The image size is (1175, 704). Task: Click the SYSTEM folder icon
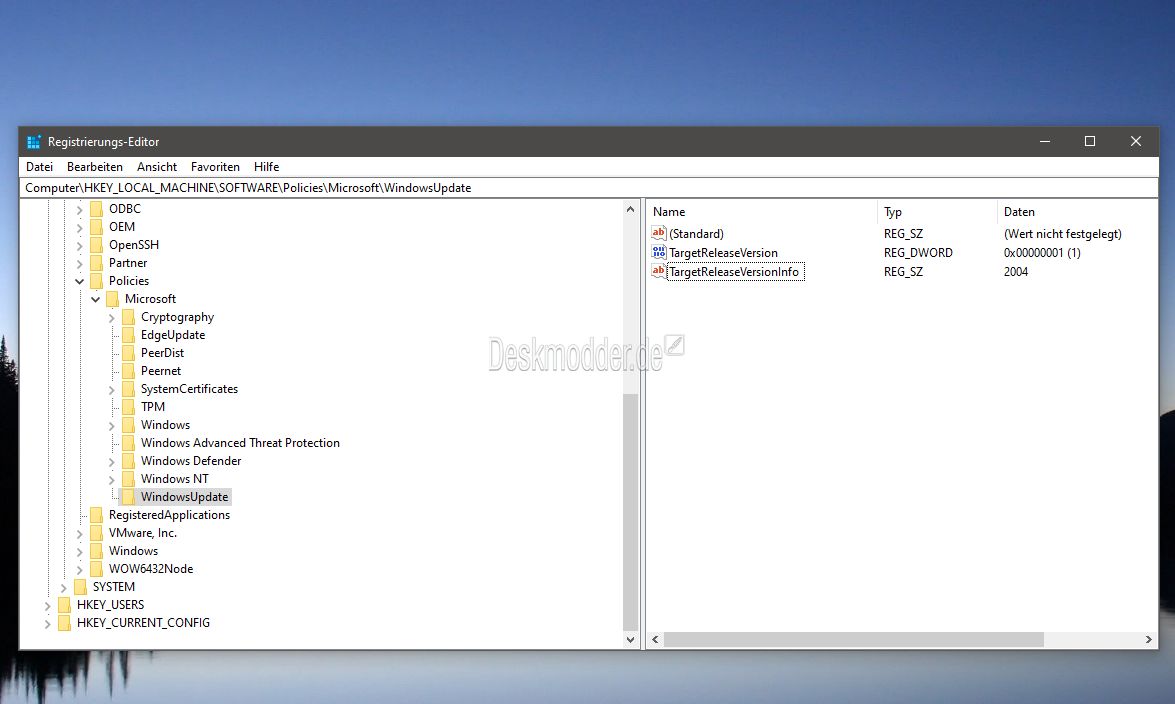coord(80,587)
